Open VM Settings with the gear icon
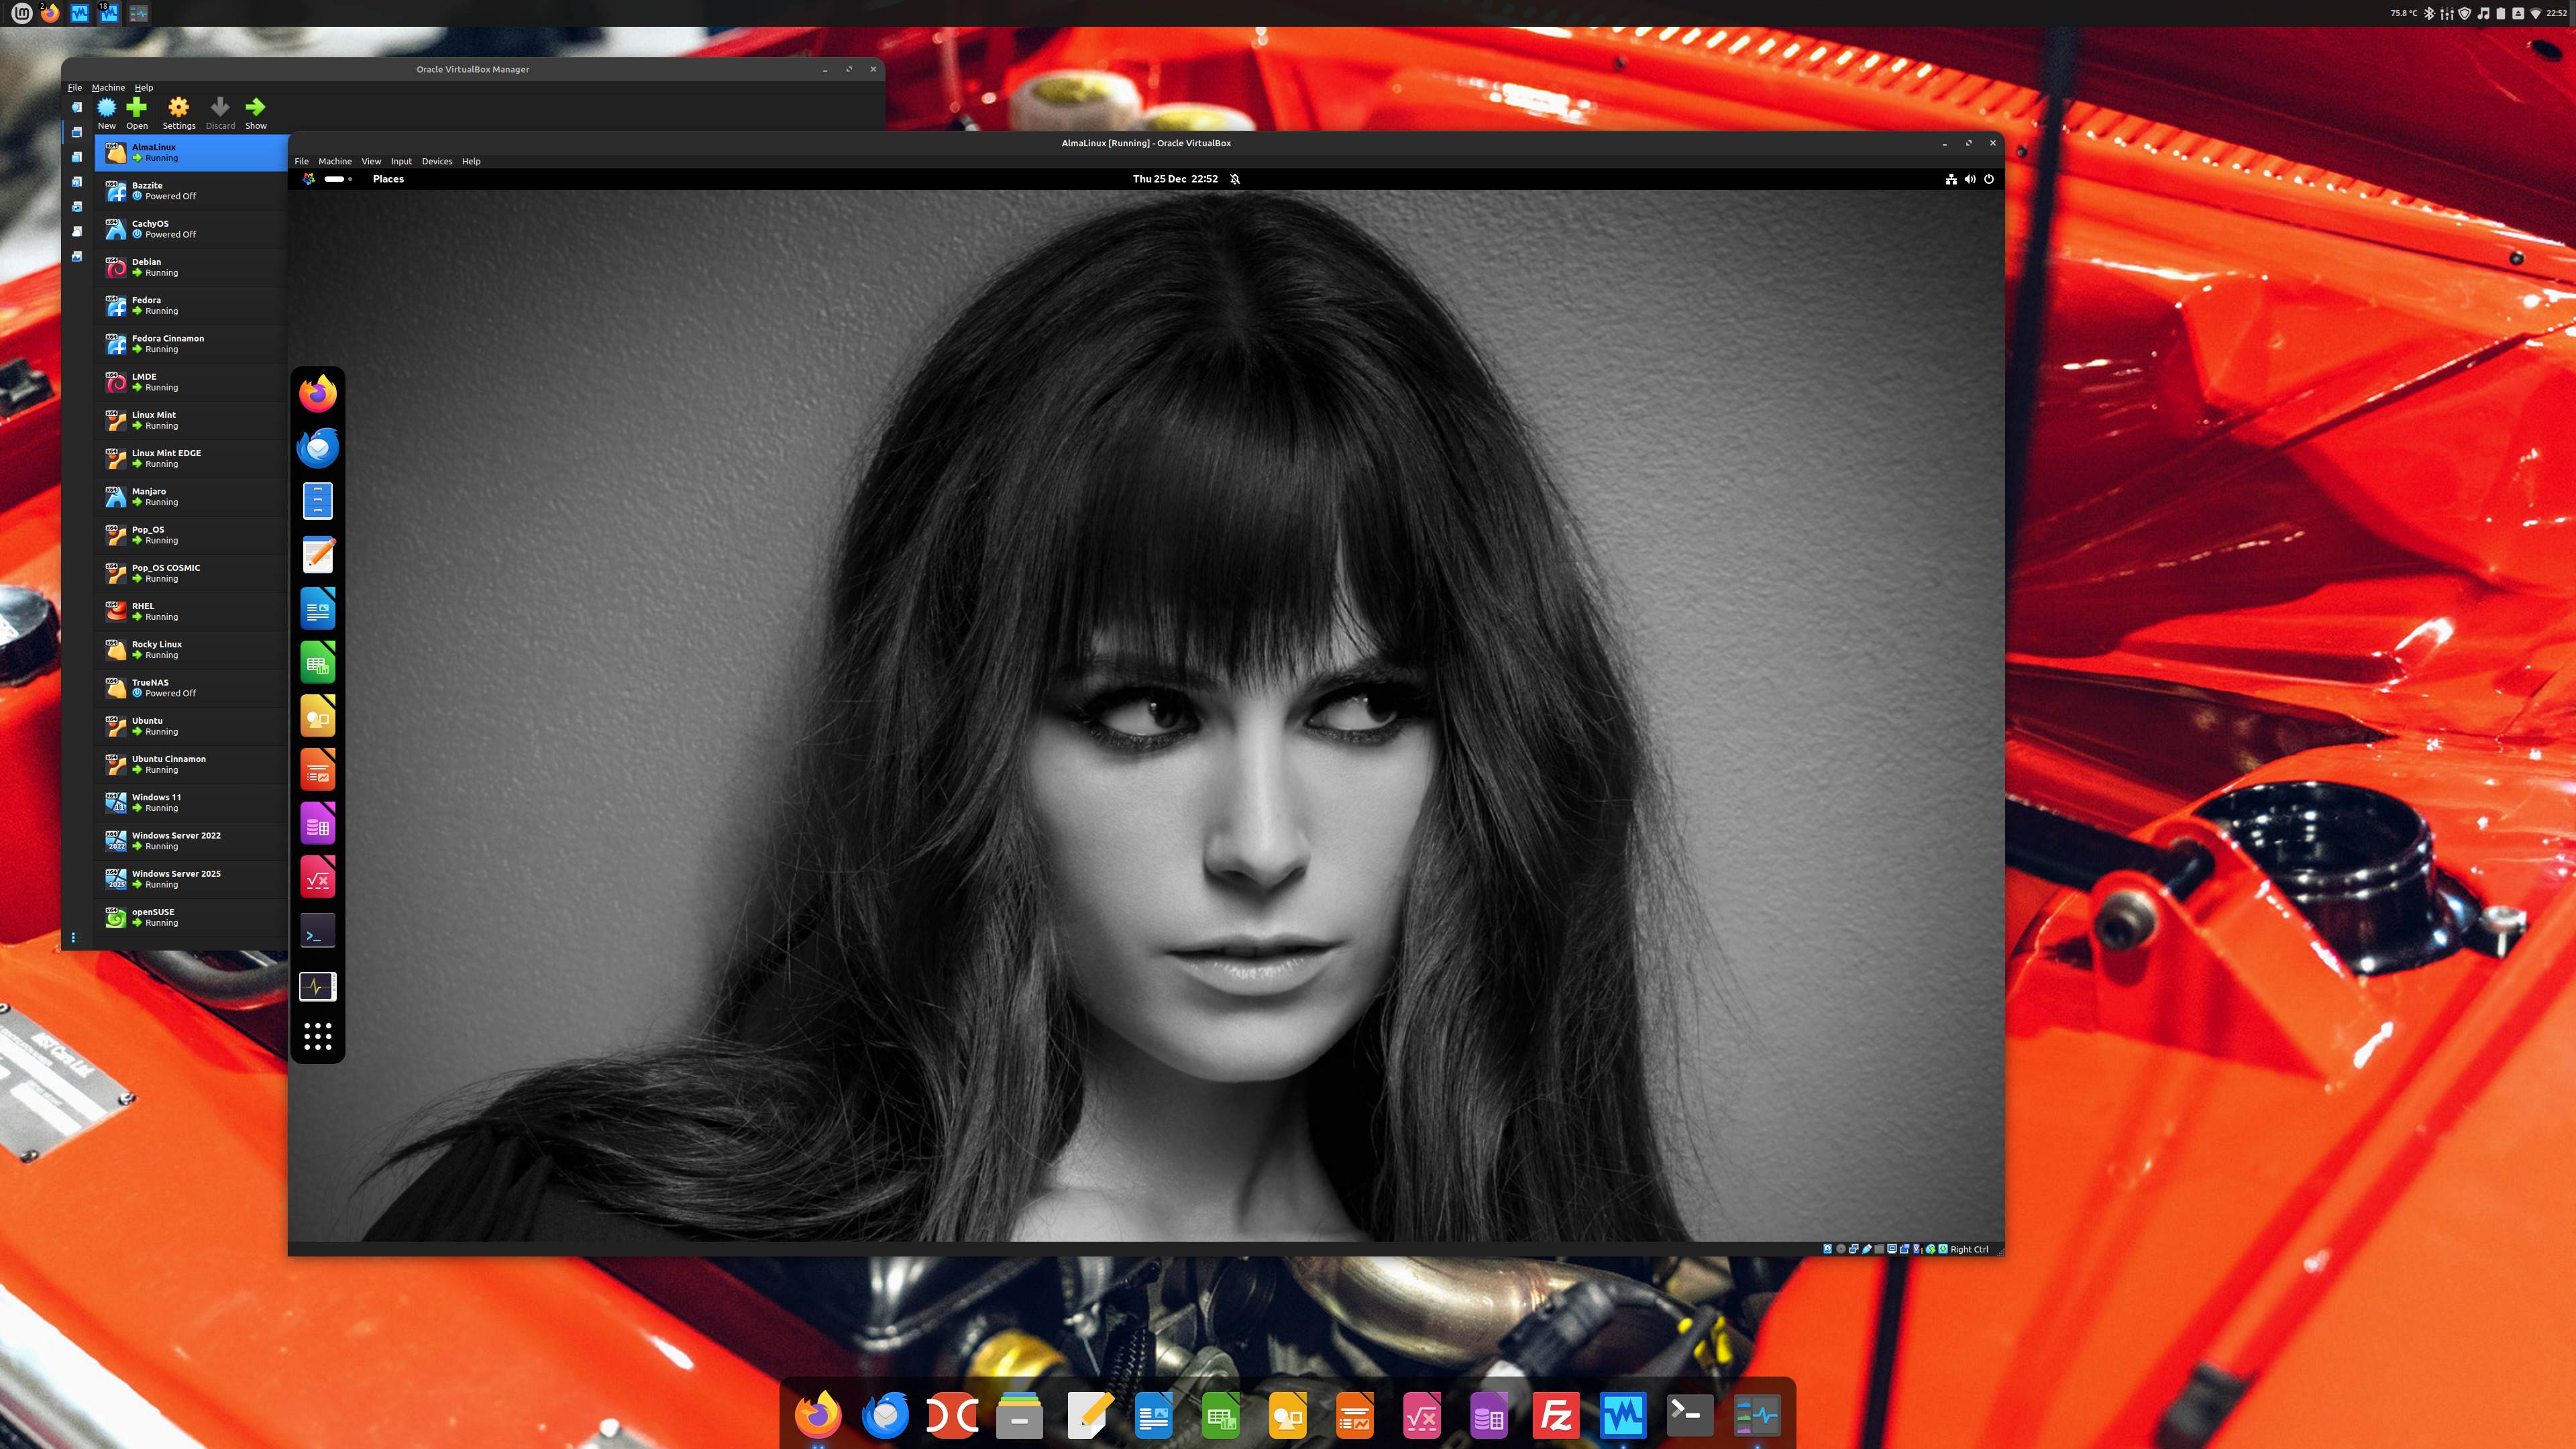Image resolution: width=2576 pixels, height=1449 pixels. (x=178, y=107)
